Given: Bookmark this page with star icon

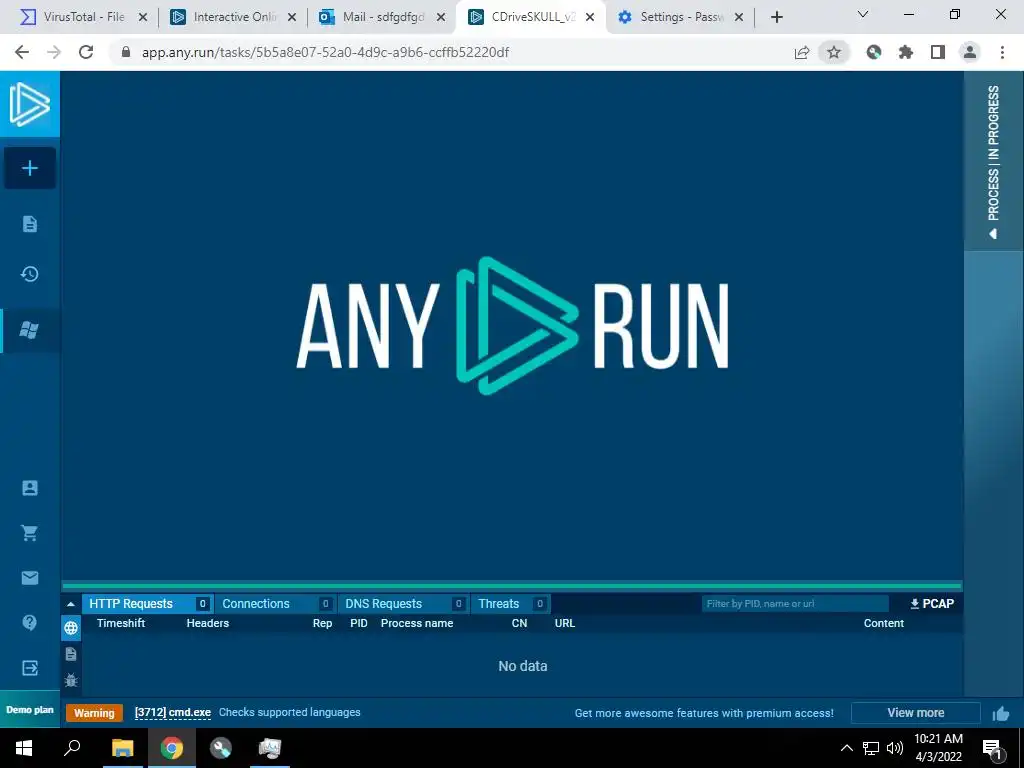Looking at the screenshot, I should pos(834,52).
